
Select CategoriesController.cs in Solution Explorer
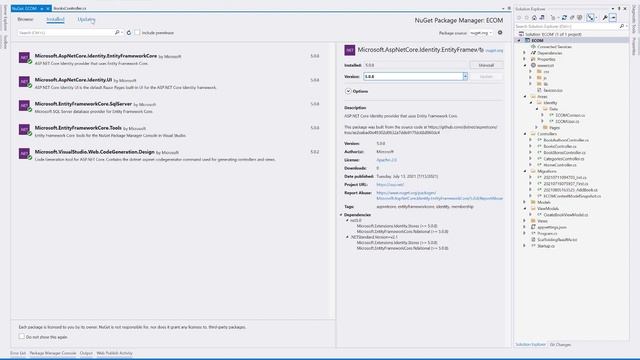564,159
